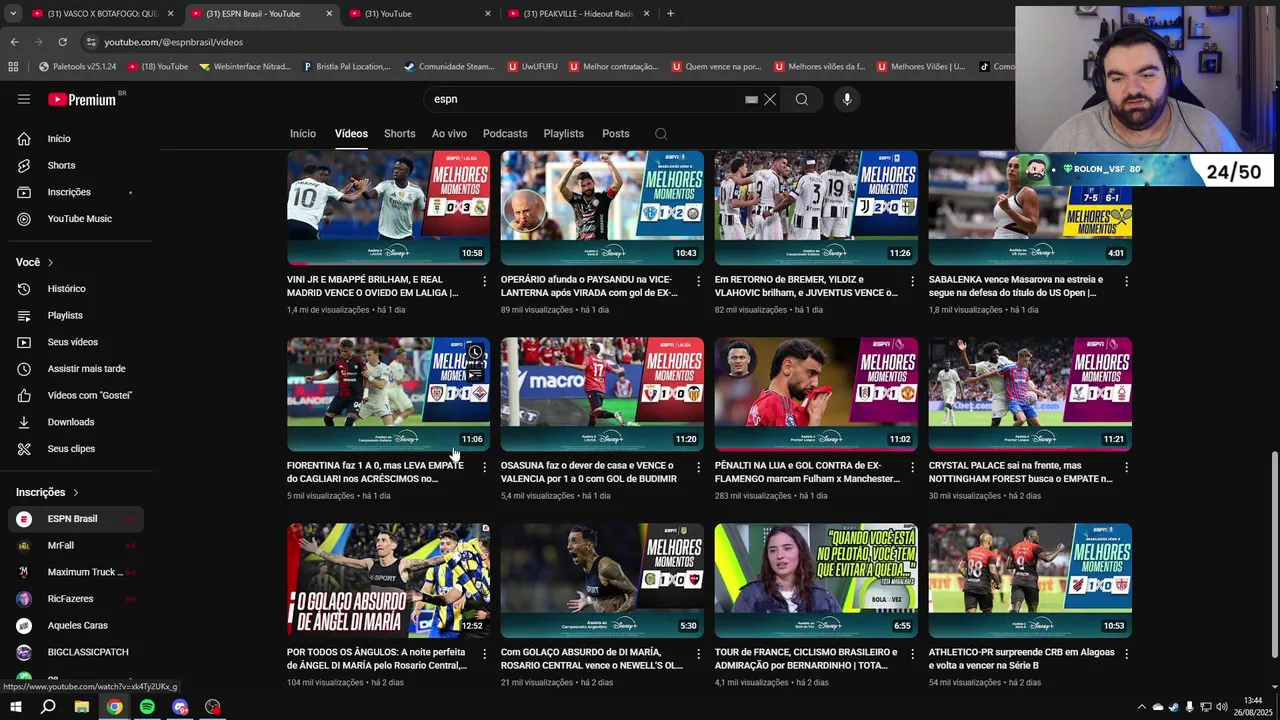Open Spotify from the taskbar
Viewport: 1280px width, 720px height.
click(x=147, y=707)
